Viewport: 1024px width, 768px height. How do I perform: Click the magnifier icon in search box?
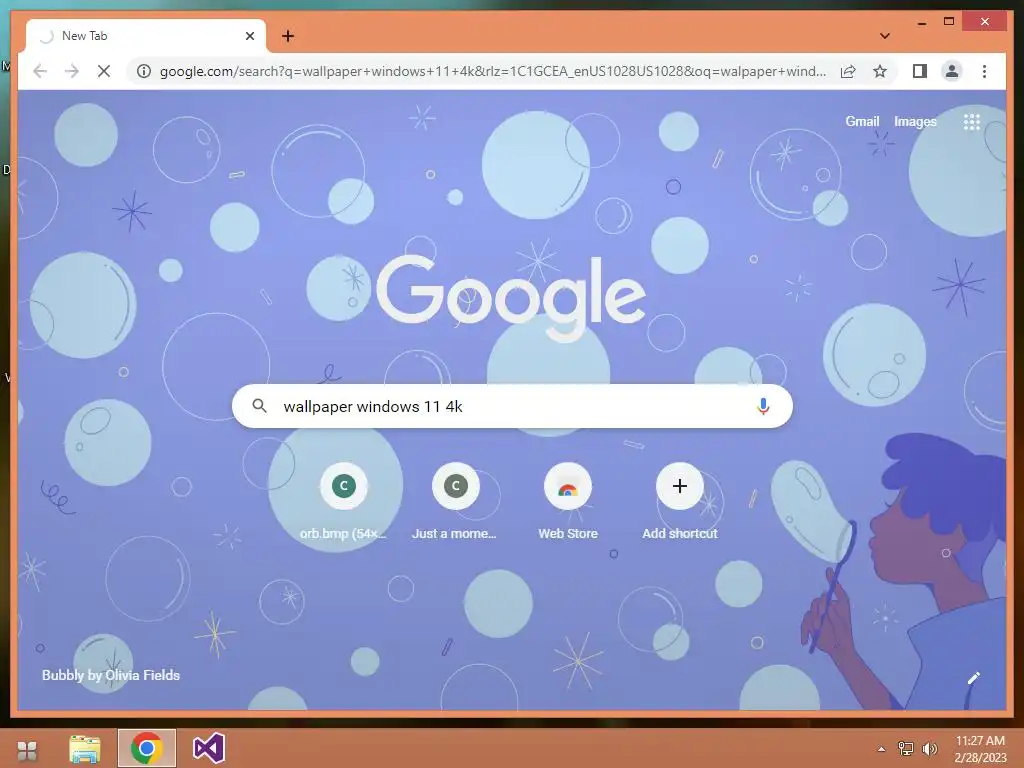259,406
